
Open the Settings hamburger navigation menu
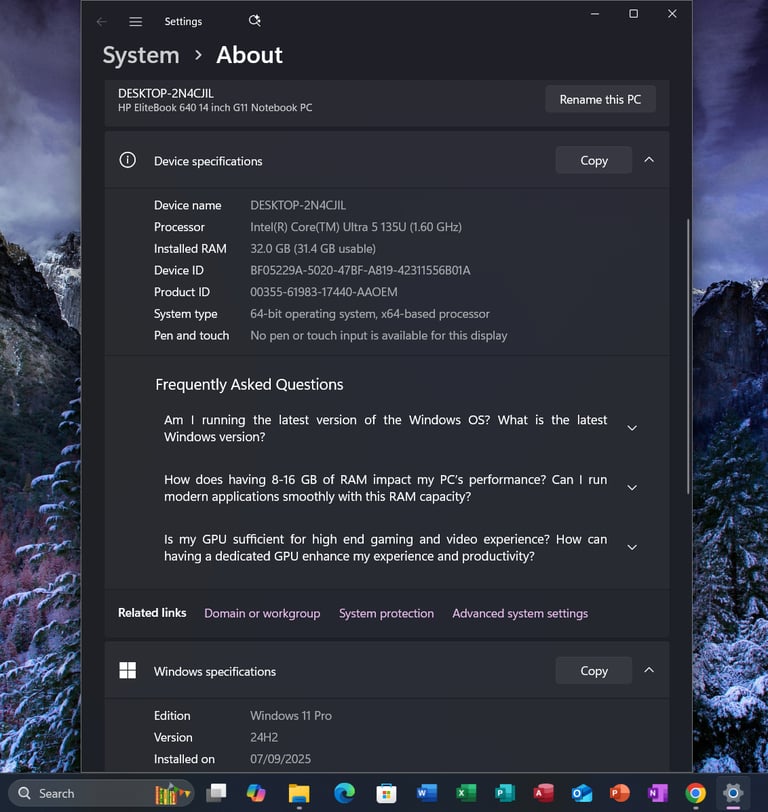coord(136,21)
